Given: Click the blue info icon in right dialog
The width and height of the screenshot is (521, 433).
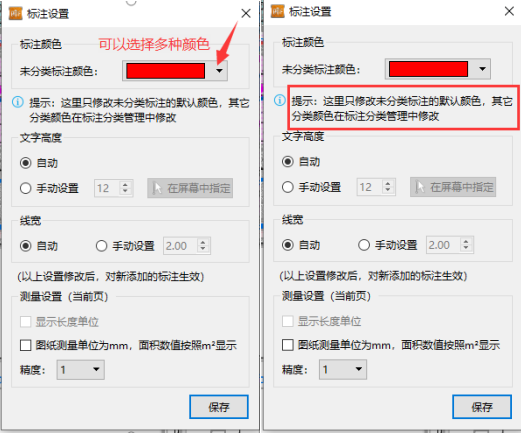Looking at the screenshot, I should point(280,100).
